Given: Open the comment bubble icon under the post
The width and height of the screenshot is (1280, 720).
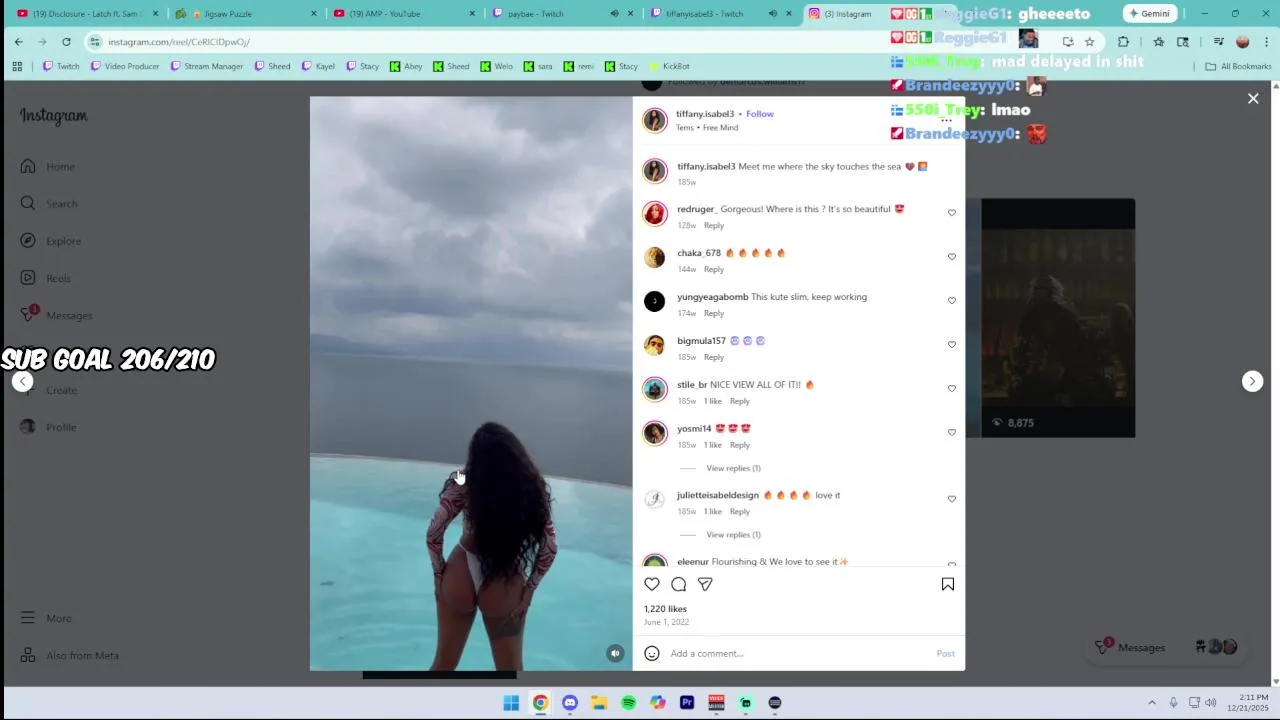Looking at the screenshot, I should click(x=679, y=584).
